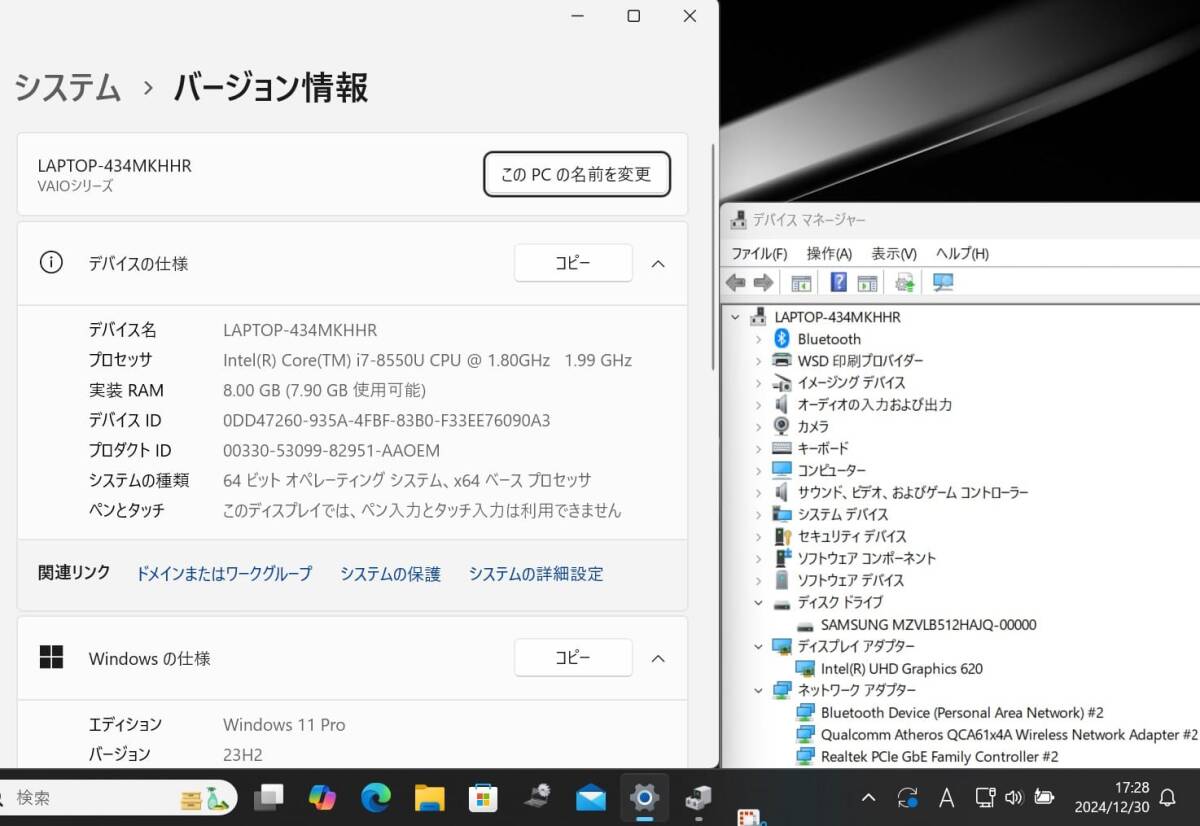
Task: Select Qualcomm Atheros QCA61x4A Wireless Network Adapter
Action: (x=1008, y=735)
